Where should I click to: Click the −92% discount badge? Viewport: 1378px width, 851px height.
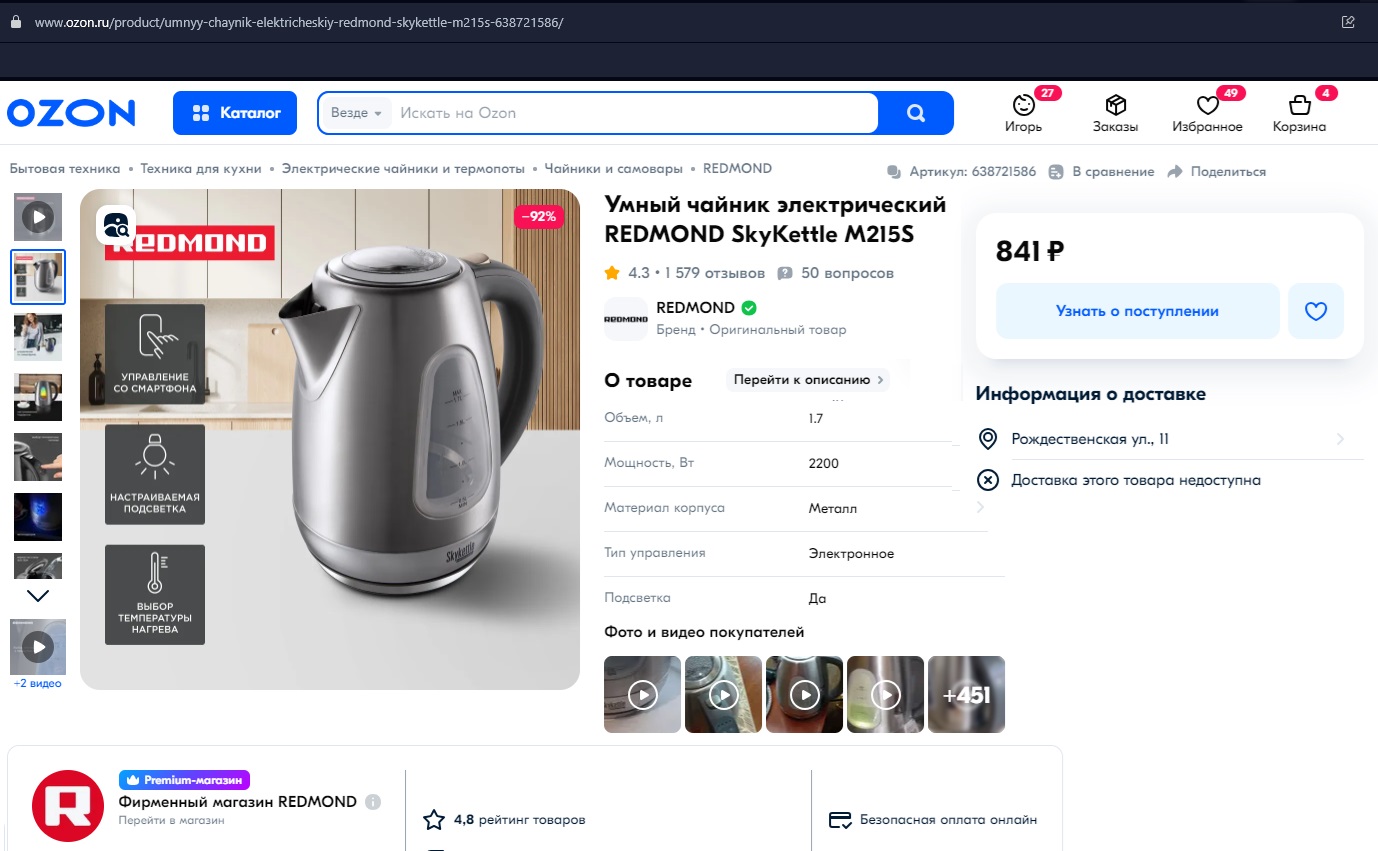(539, 216)
